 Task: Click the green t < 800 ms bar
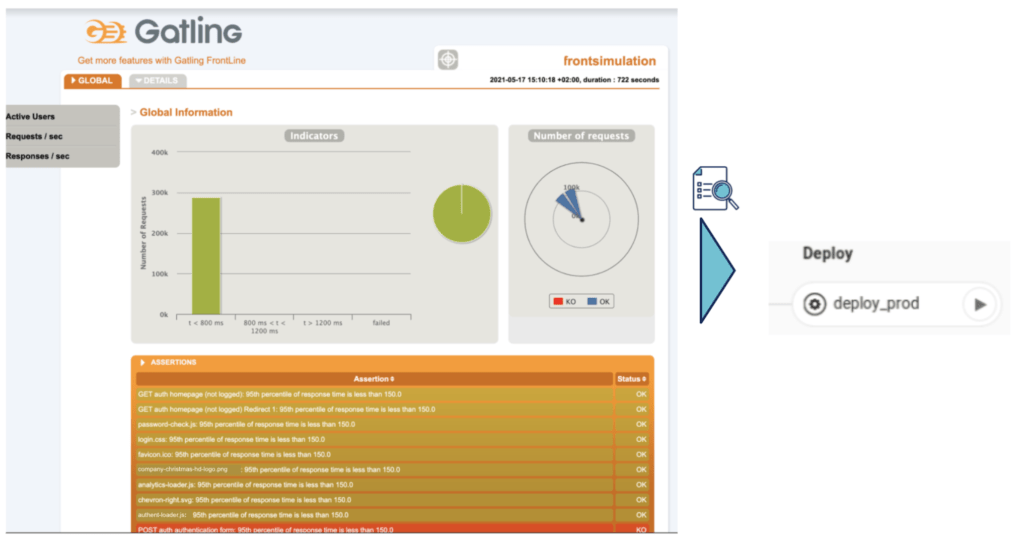(x=206, y=256)
